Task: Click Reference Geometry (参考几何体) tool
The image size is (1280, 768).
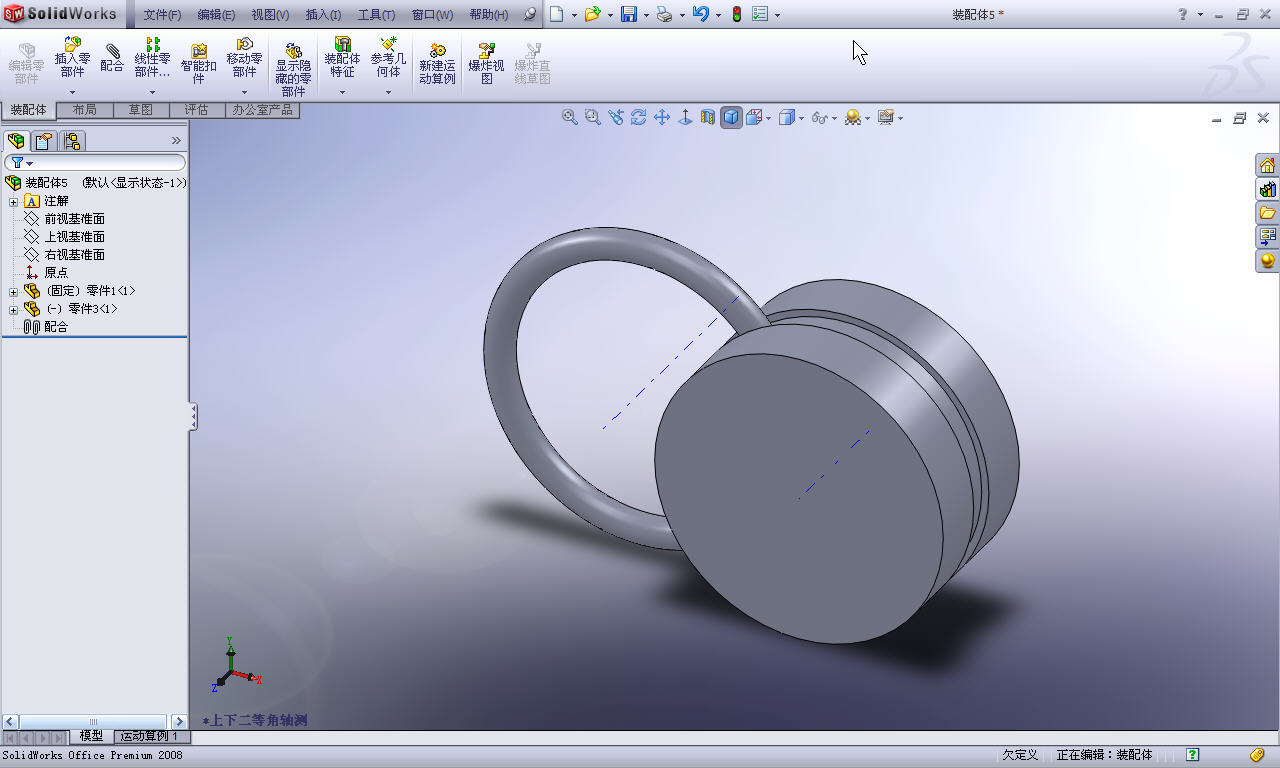Action: [x=389, y=58]
